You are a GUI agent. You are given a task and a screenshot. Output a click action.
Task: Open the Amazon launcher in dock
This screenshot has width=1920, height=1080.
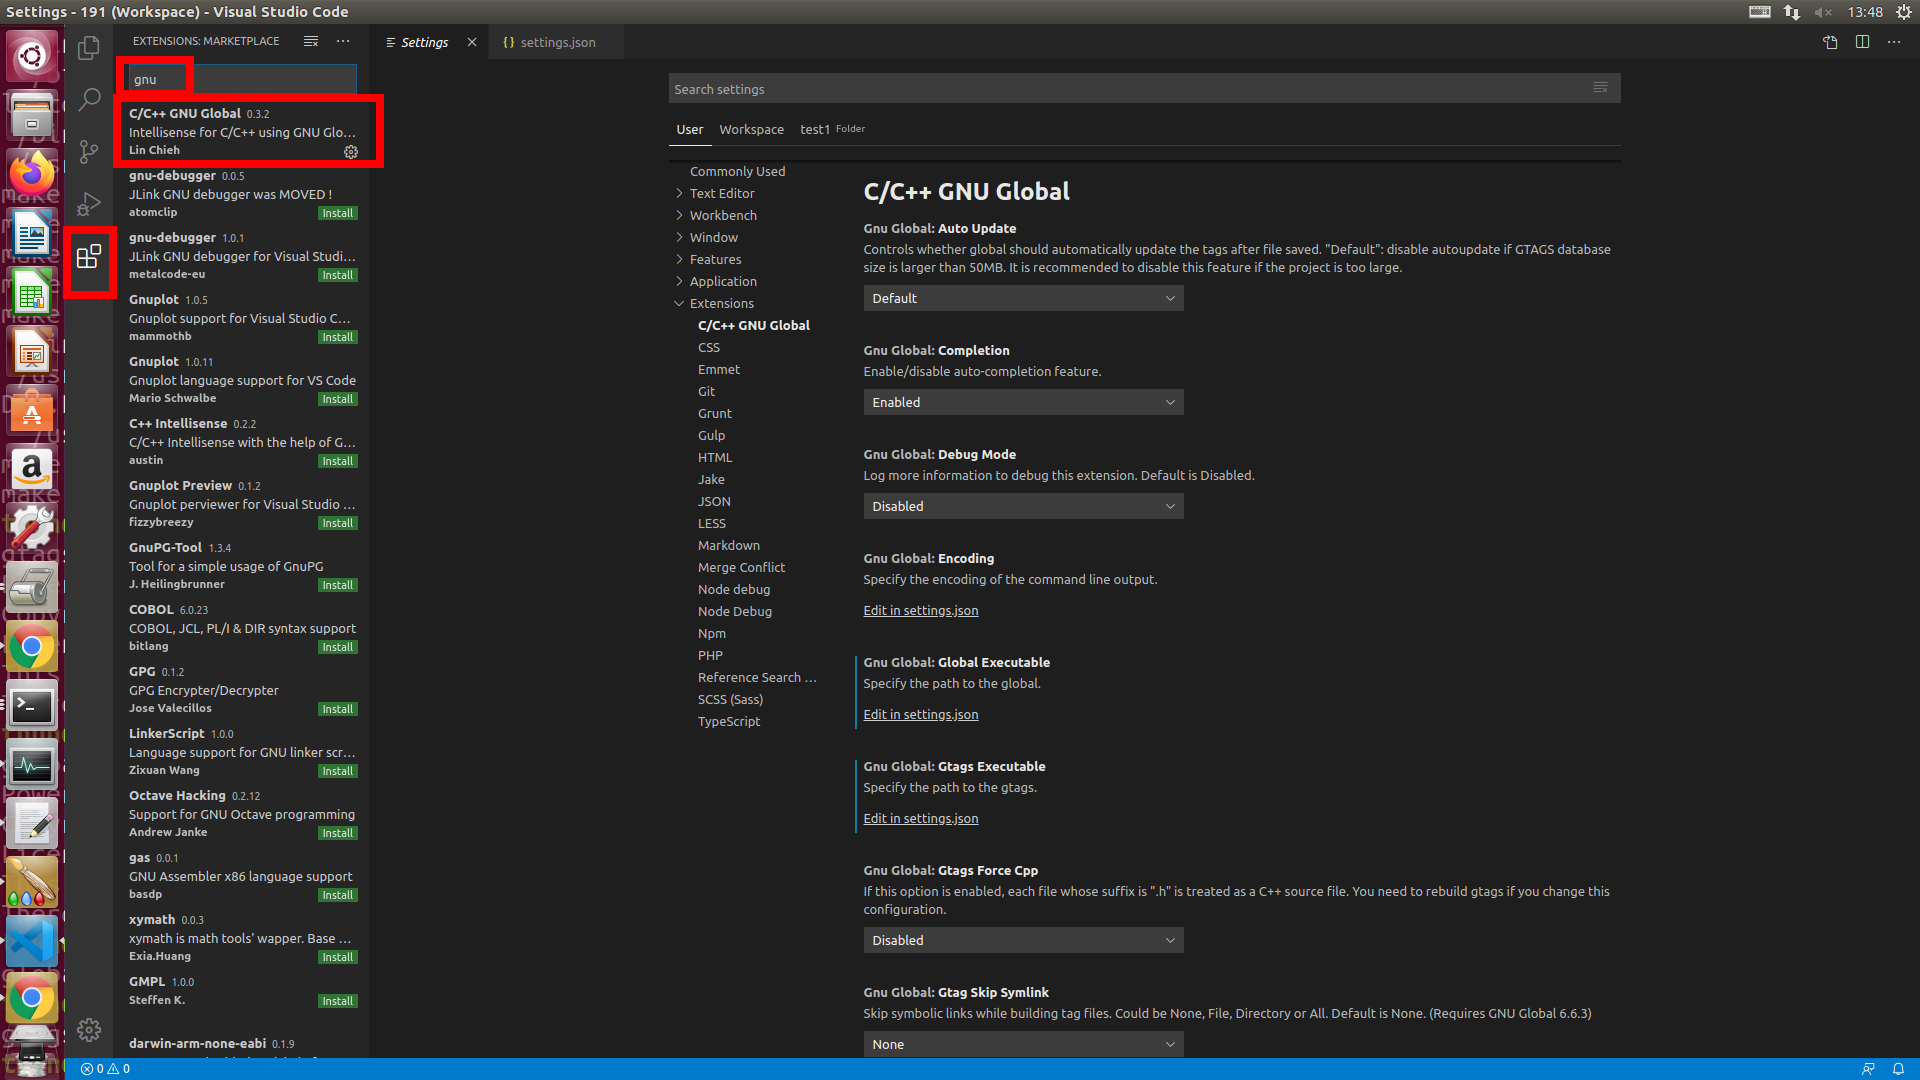[32, 469]
